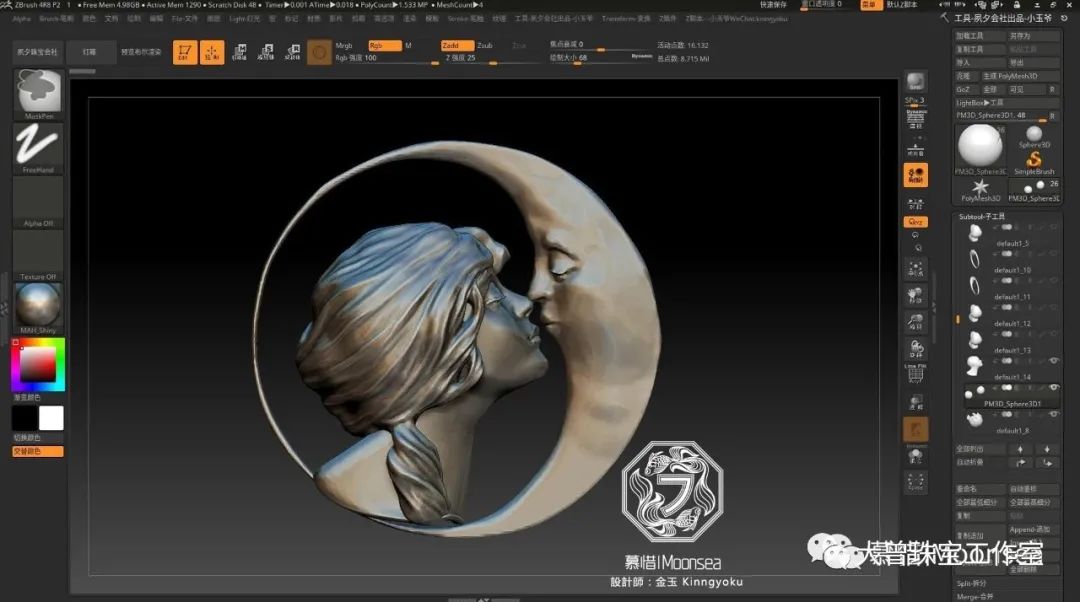Select the Rotate transform tool
Viewport: 1080px width, 602px height.
tap(293, 52)
